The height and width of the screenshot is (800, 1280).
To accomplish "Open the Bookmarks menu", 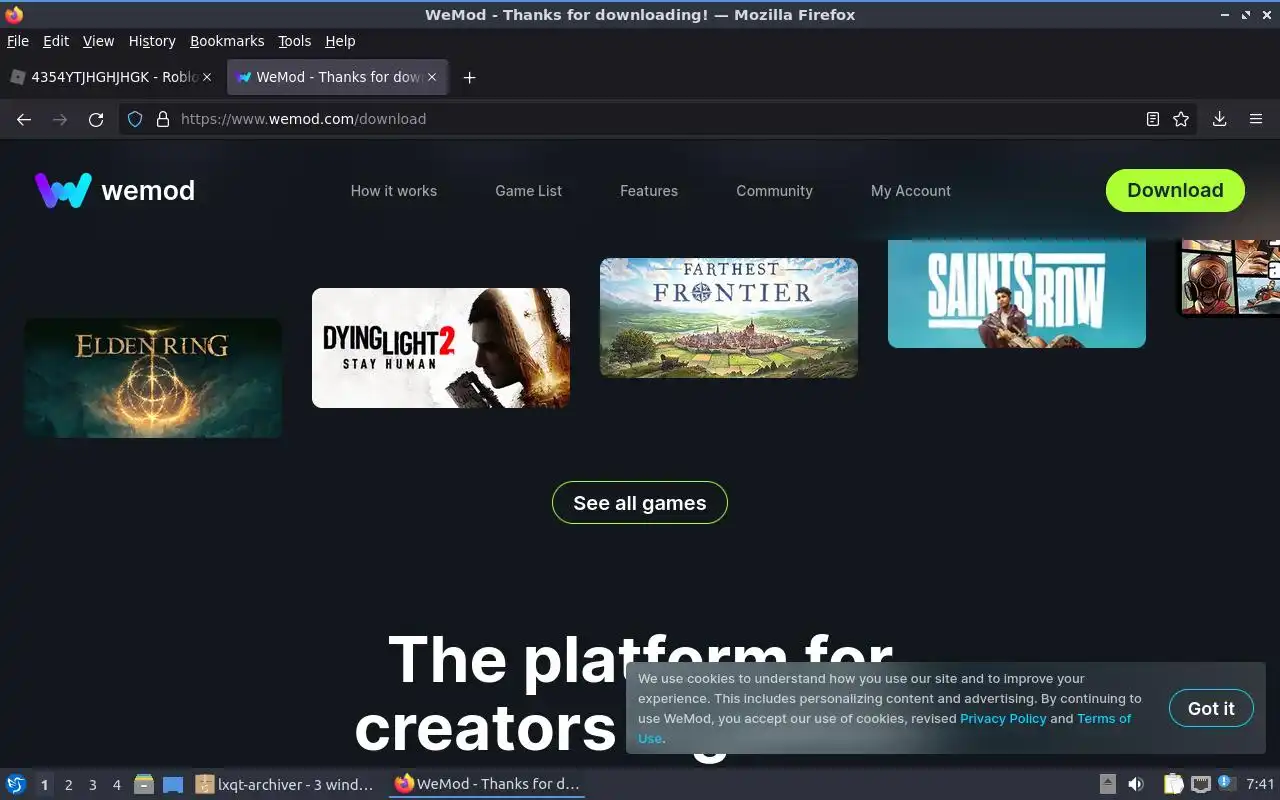I will tap(227, 41).
